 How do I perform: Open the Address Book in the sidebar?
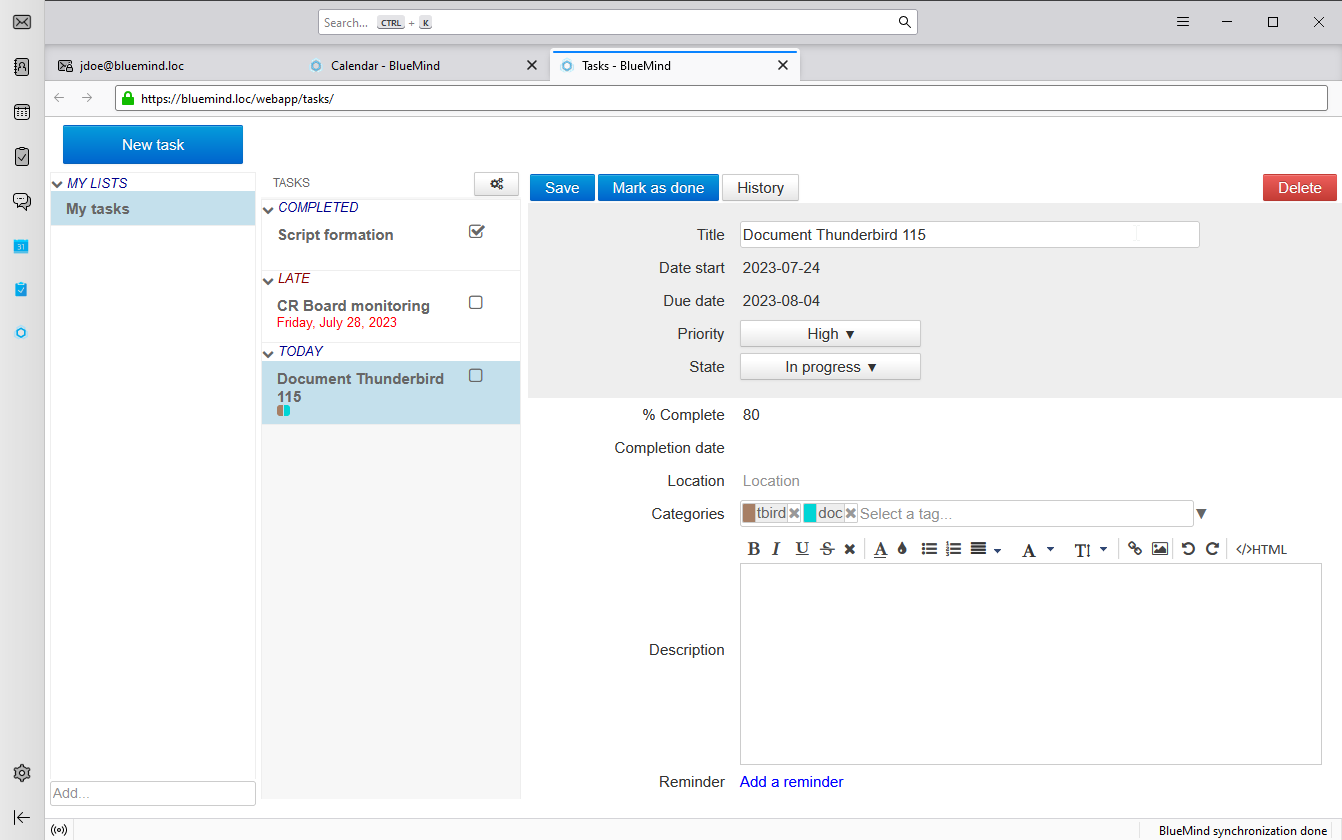coord(22,67)
